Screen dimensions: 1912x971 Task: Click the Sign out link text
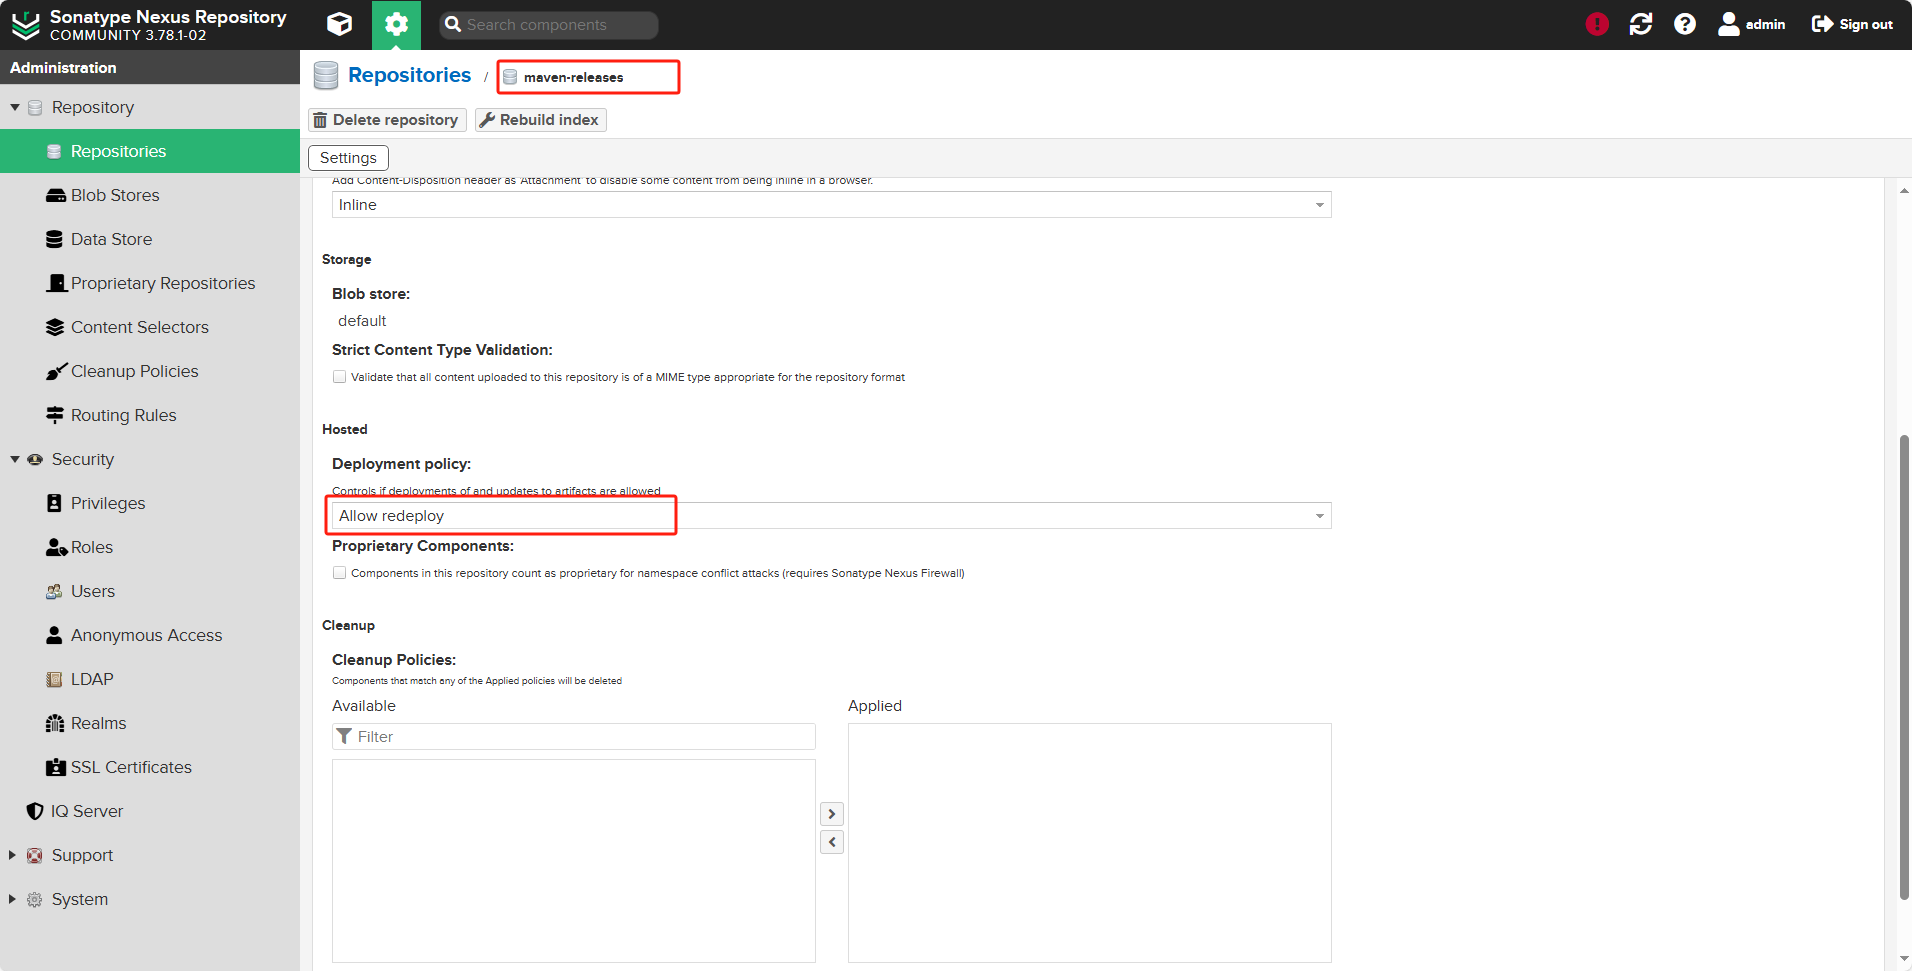[1866, 24]
